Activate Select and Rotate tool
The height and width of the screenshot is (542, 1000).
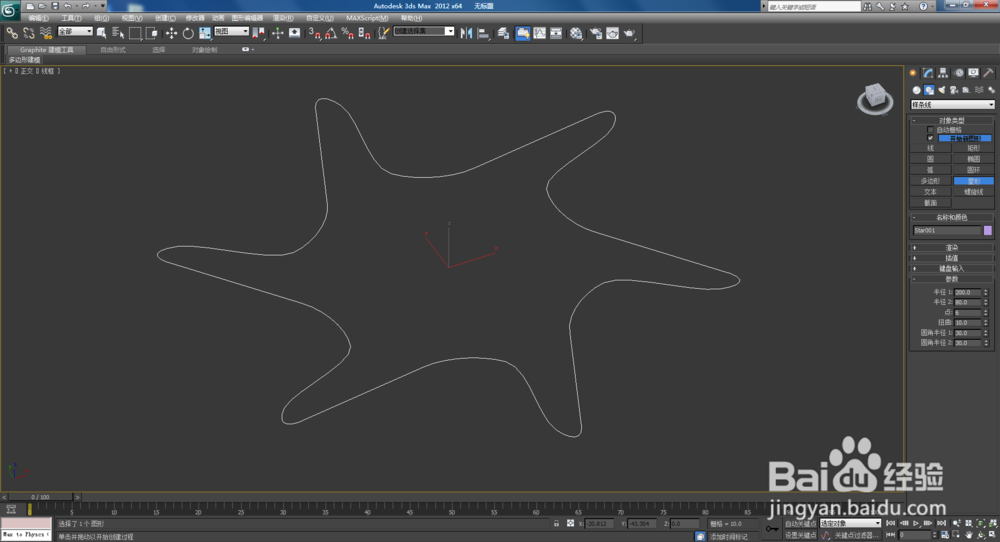(x=188, y=33)
